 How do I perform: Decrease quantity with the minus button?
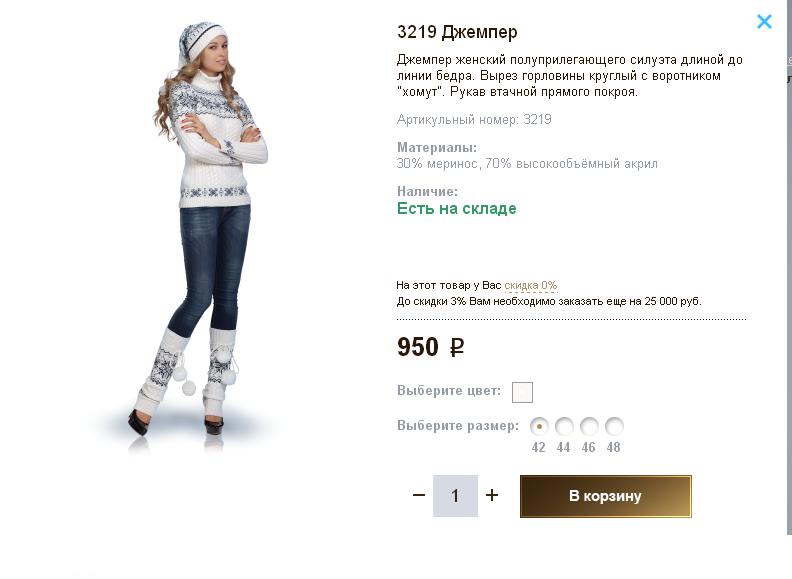(419, 495)
